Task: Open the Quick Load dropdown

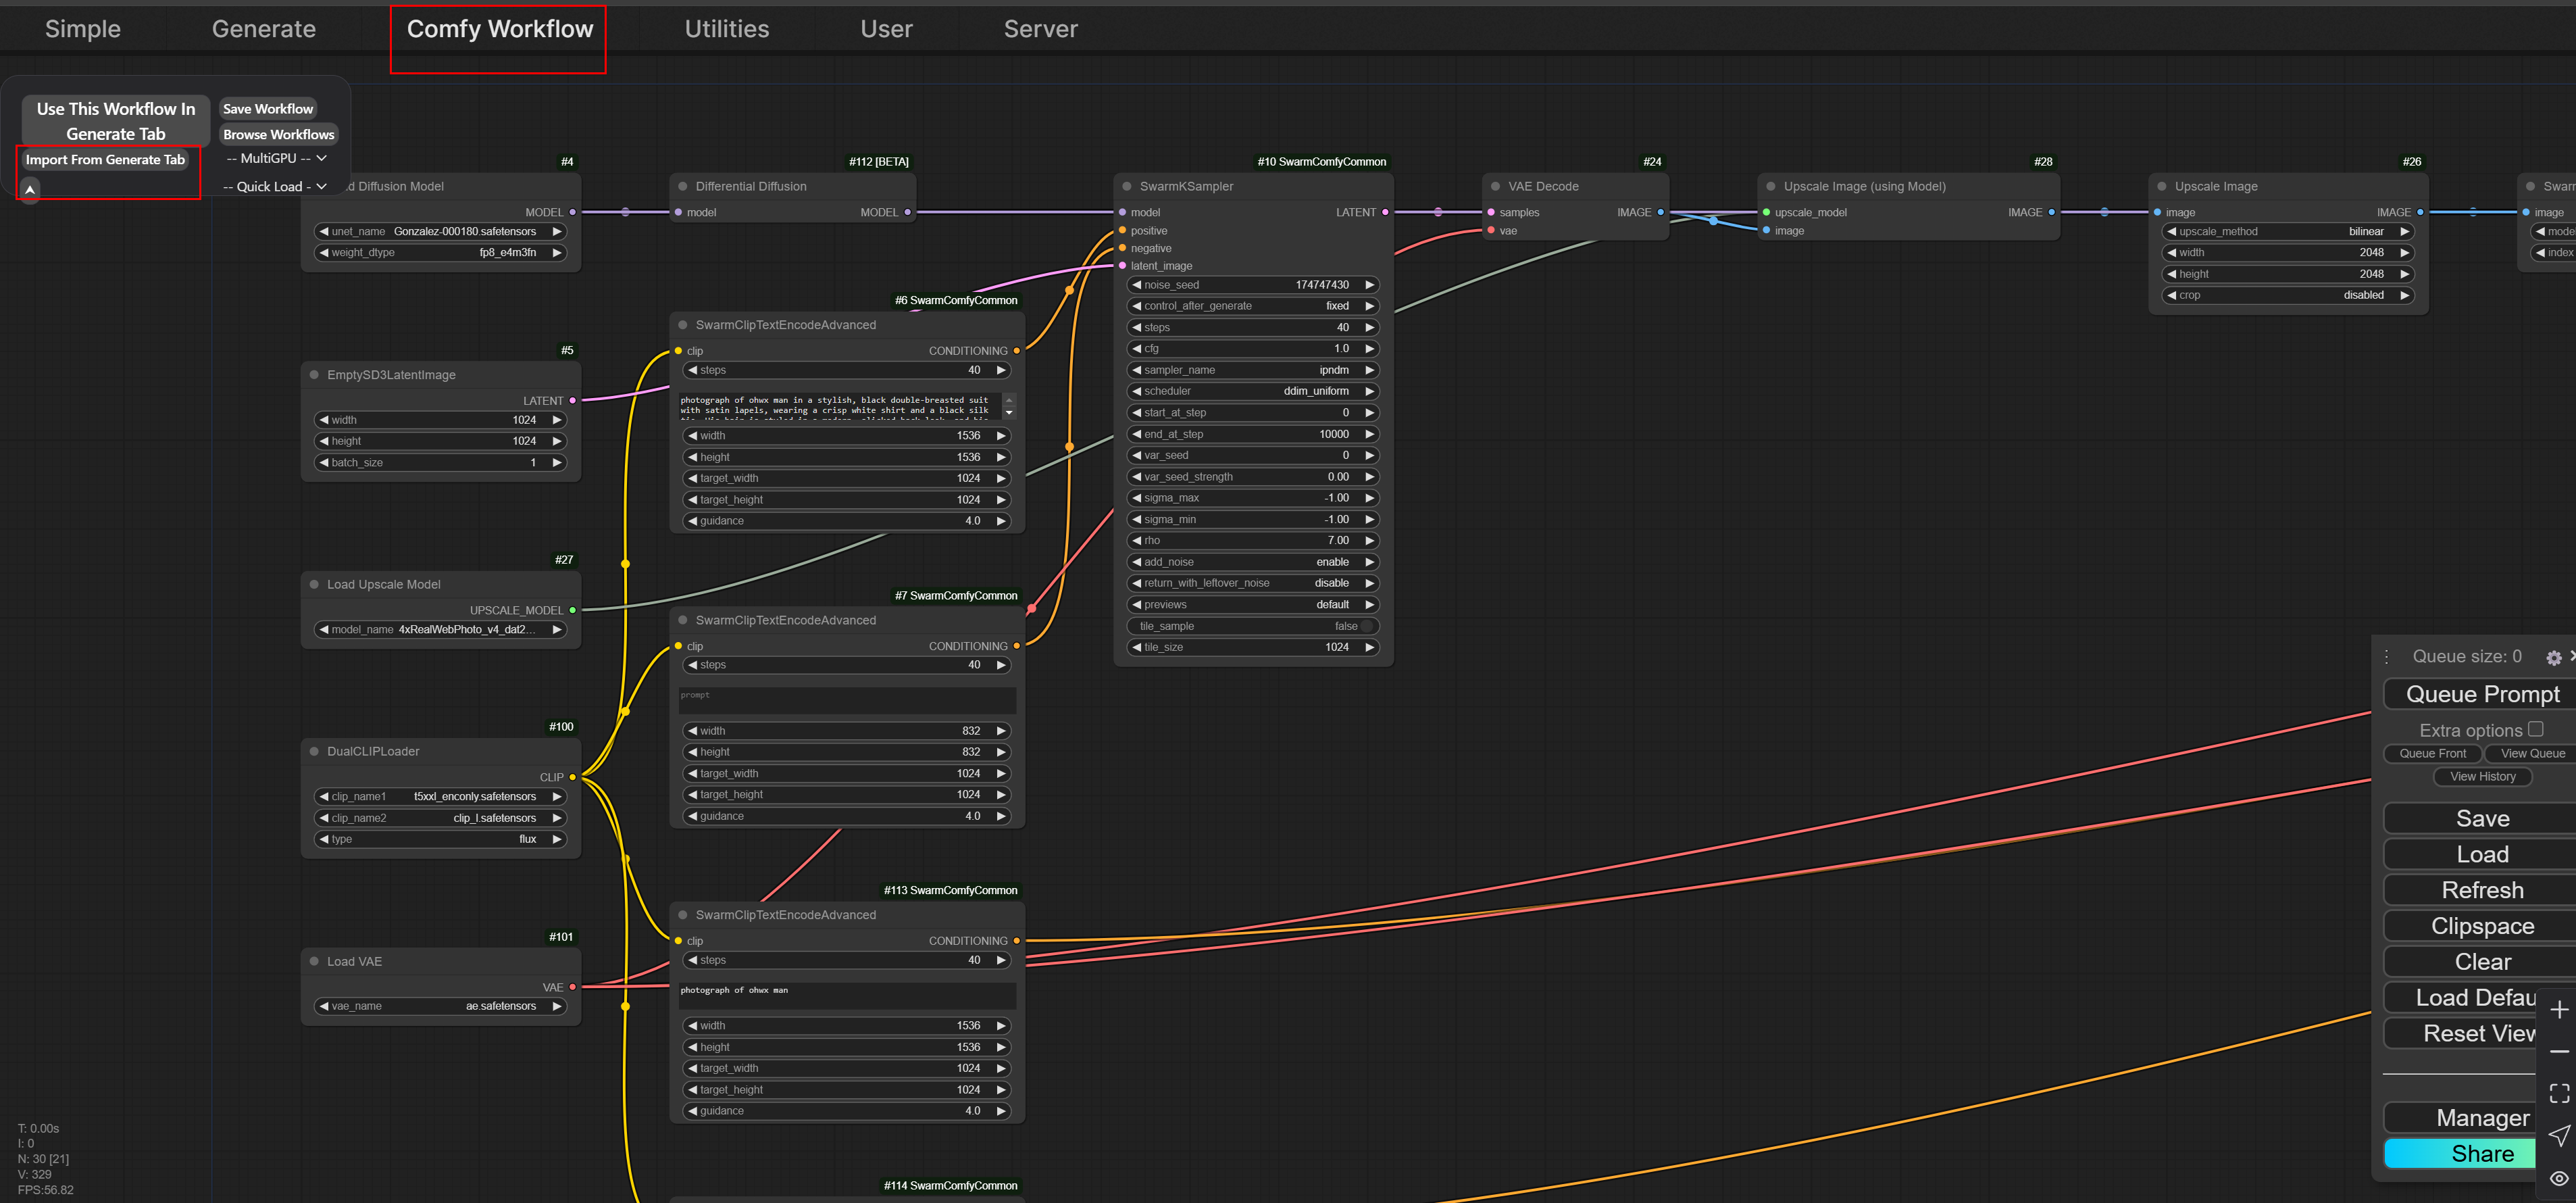Action: tap(274, 186)
